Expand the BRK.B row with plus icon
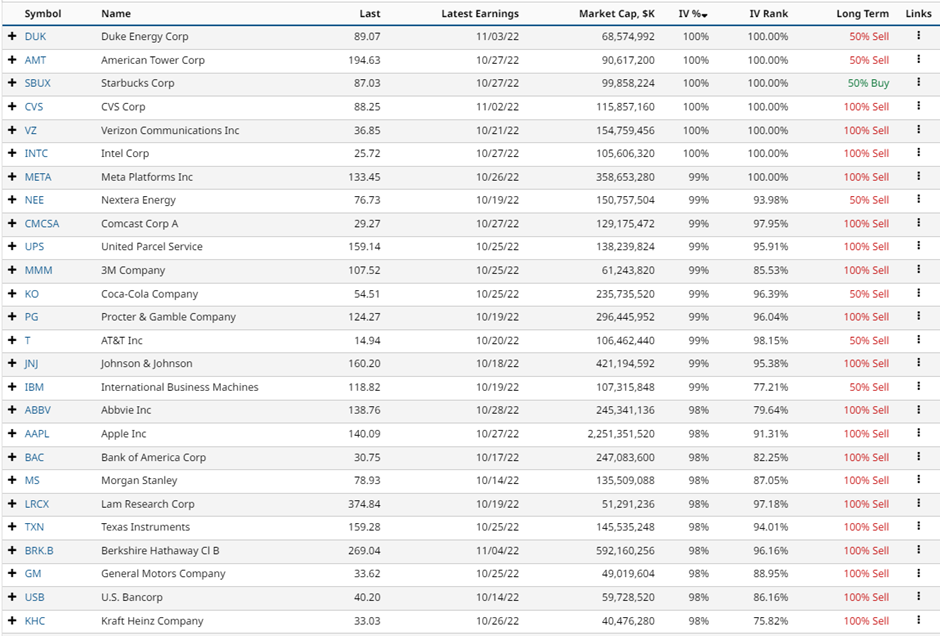The width and height of the screenshot is (940, 636). (12, 550)
